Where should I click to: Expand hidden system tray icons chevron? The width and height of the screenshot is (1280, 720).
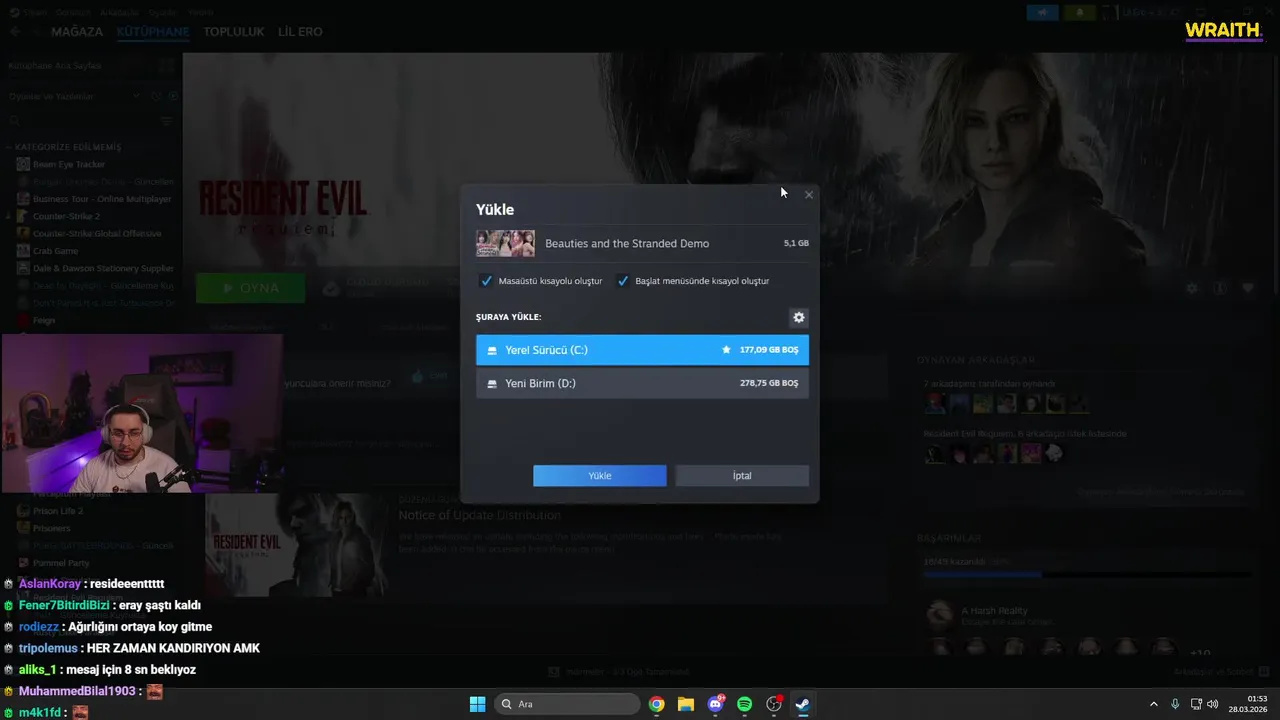(x=1153, y=704)
